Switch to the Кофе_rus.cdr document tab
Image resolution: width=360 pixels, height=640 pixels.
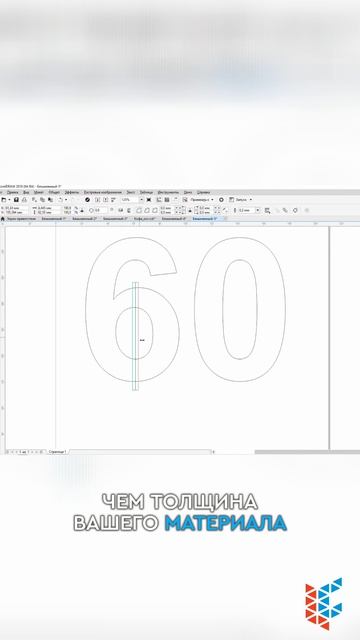[x=144, y=219]
